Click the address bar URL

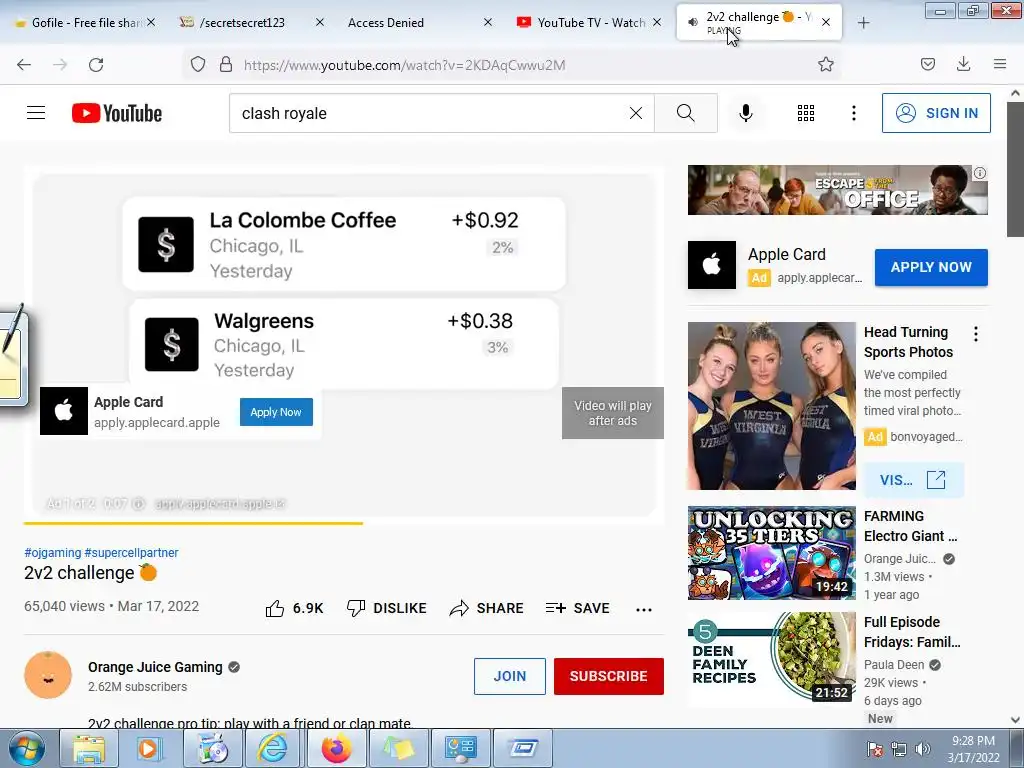click(x=404, y=65)
